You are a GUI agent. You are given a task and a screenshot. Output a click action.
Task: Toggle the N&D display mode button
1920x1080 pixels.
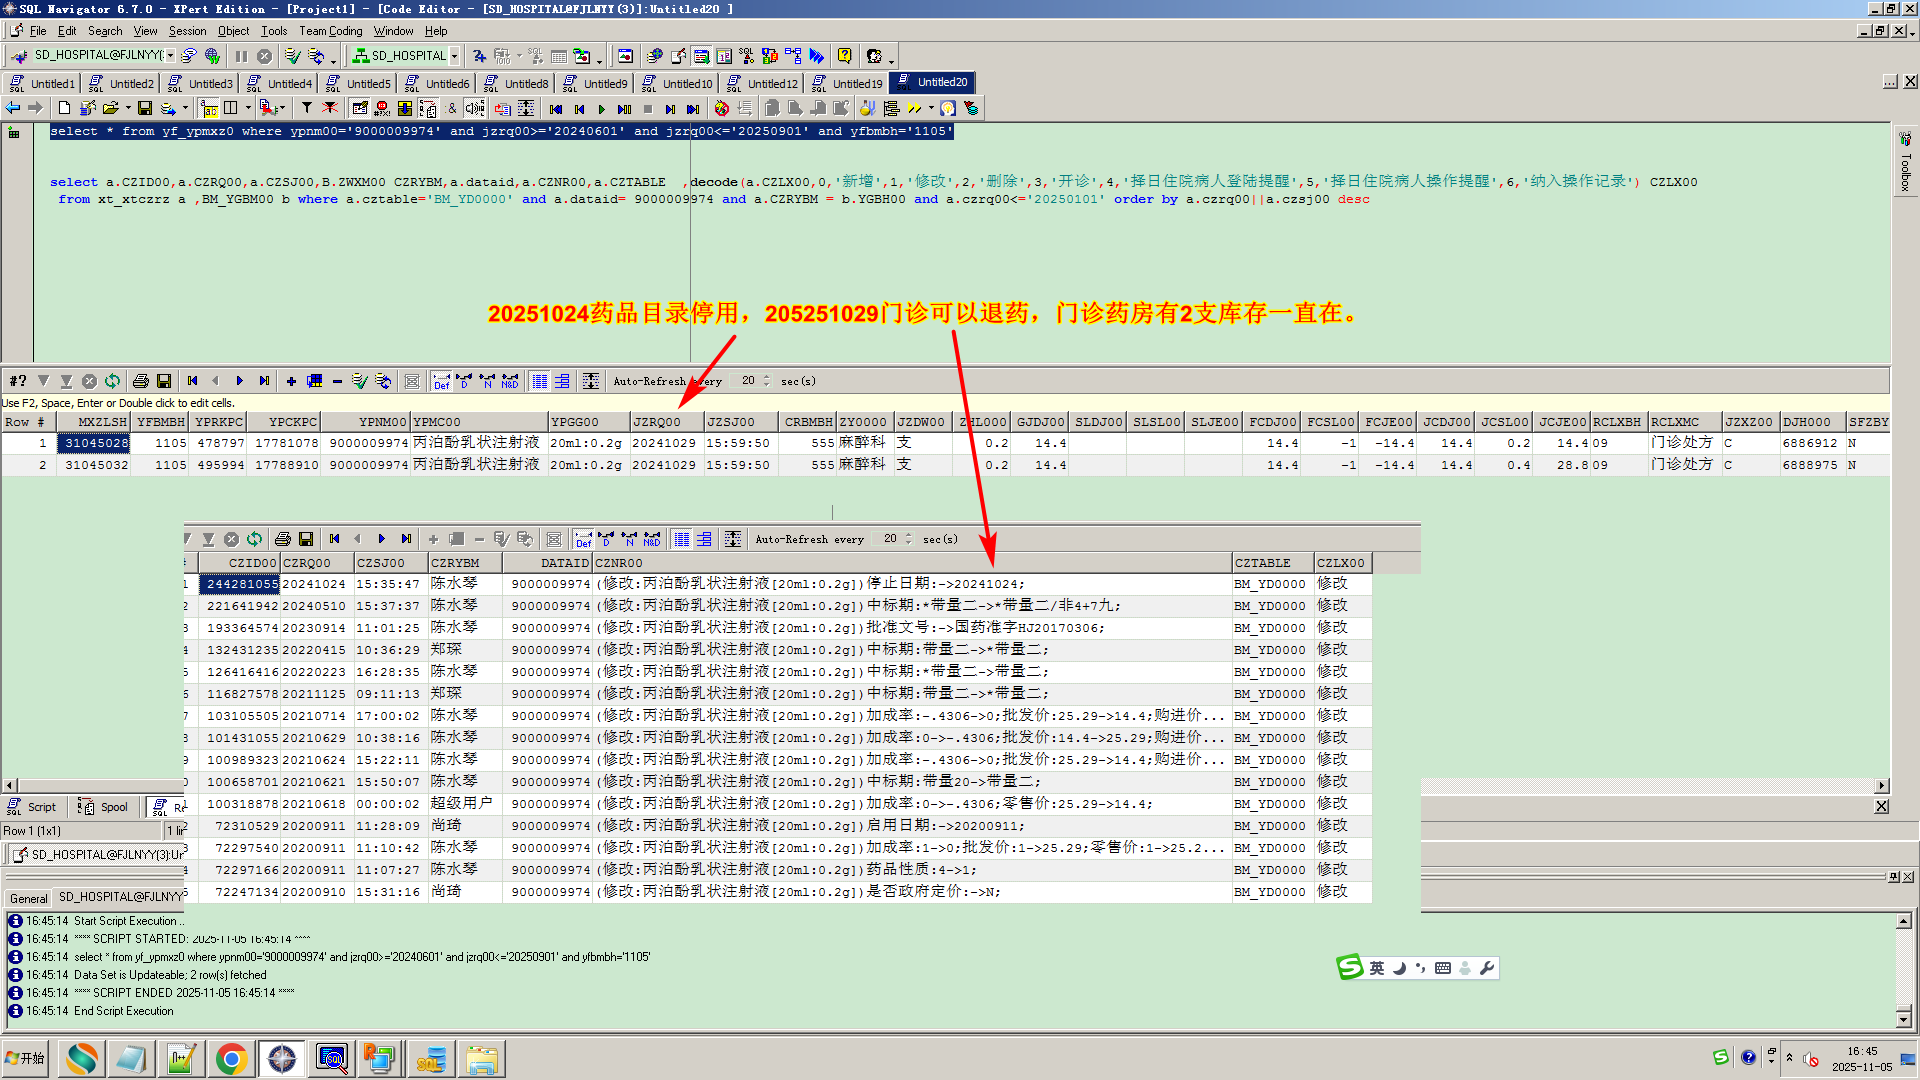(510, 381)
